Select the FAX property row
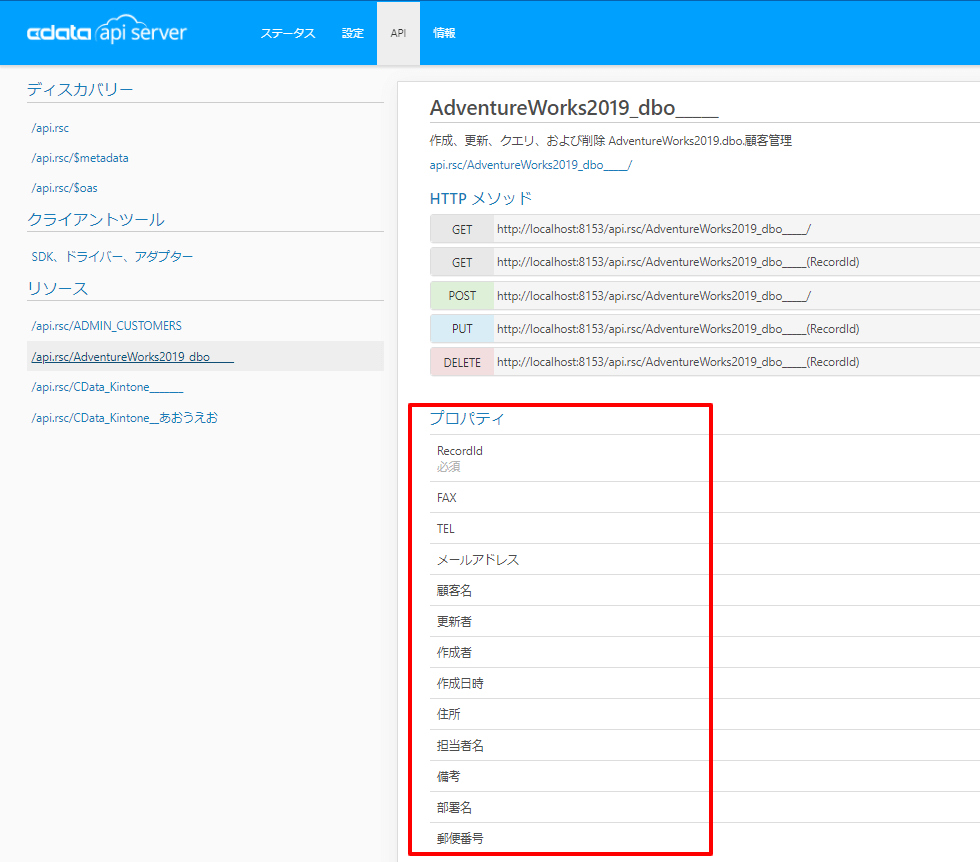Viewport: 980px width, 862px height. click(x=704, y=498)
